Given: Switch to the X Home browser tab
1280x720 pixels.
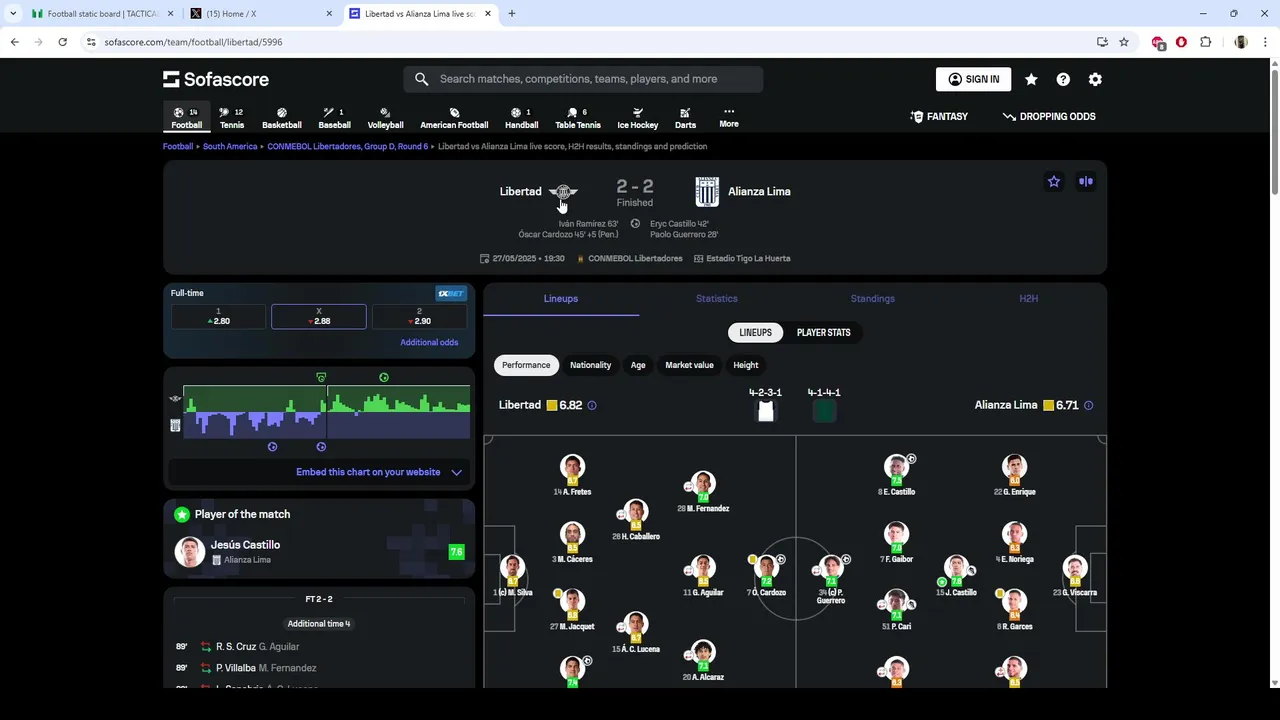Looking at the screenshot, I should (260, 14).
